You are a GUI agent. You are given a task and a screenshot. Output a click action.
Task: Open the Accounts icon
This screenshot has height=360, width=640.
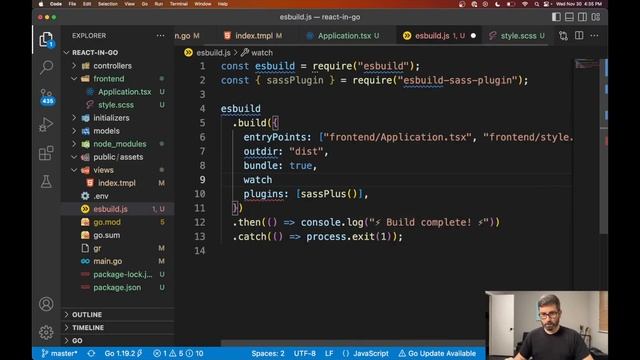coord(46,304)
